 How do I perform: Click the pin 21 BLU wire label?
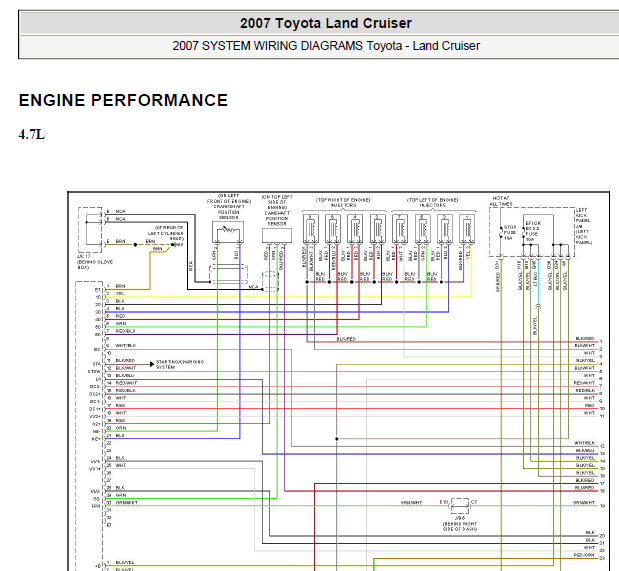[120, 436]
